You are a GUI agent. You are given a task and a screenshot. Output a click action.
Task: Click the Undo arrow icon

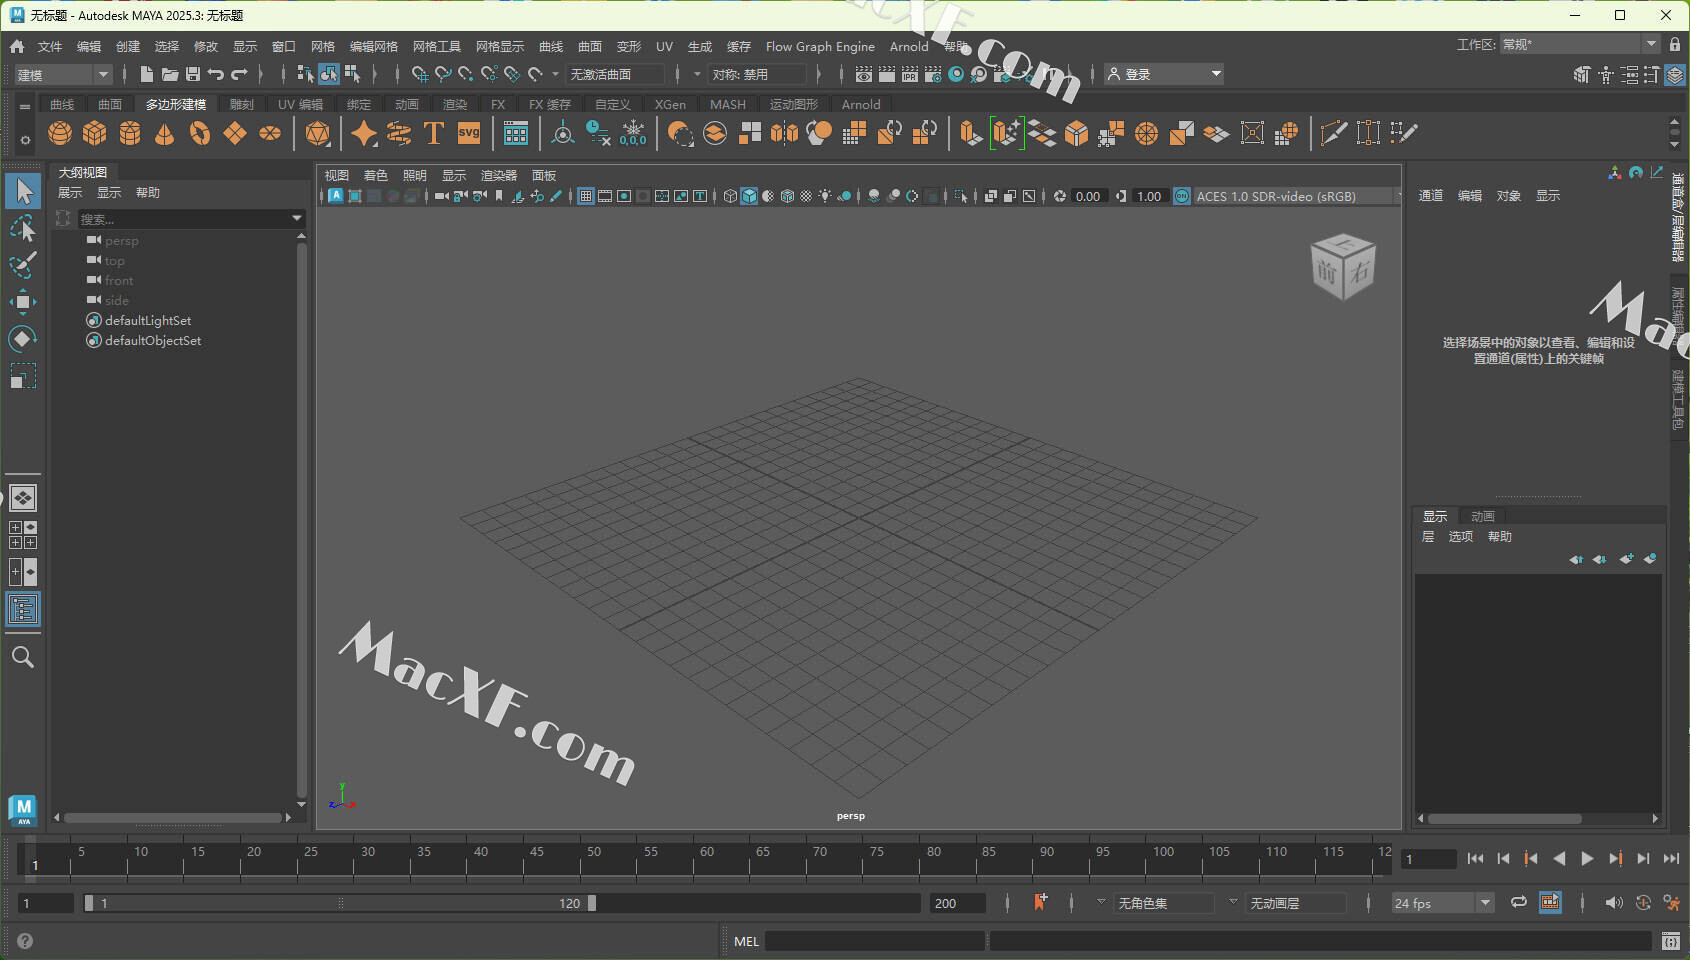215,74
